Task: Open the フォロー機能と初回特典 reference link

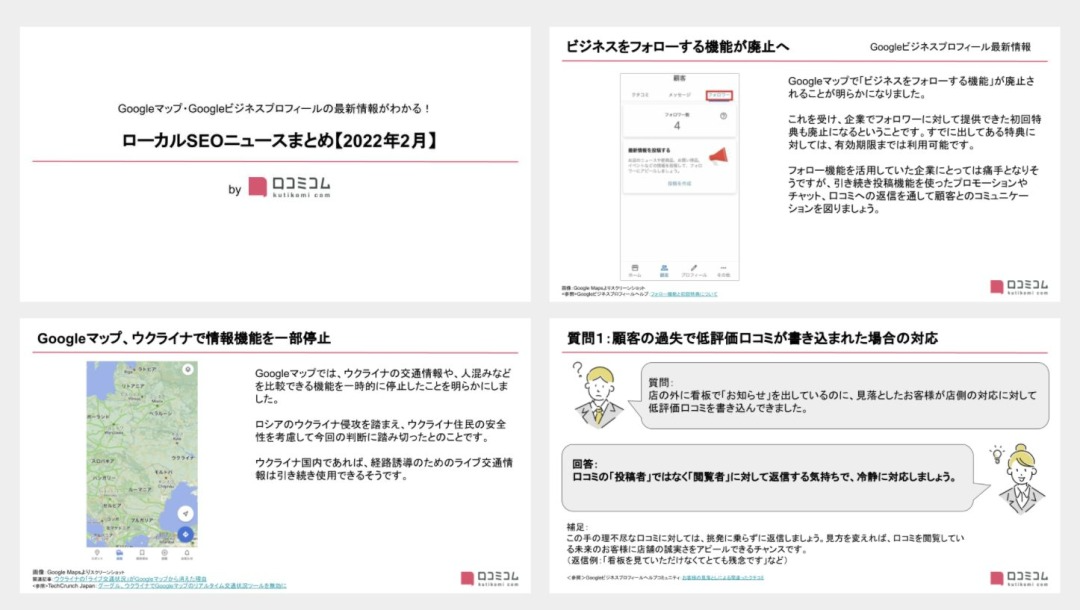Action: [682, 294]
